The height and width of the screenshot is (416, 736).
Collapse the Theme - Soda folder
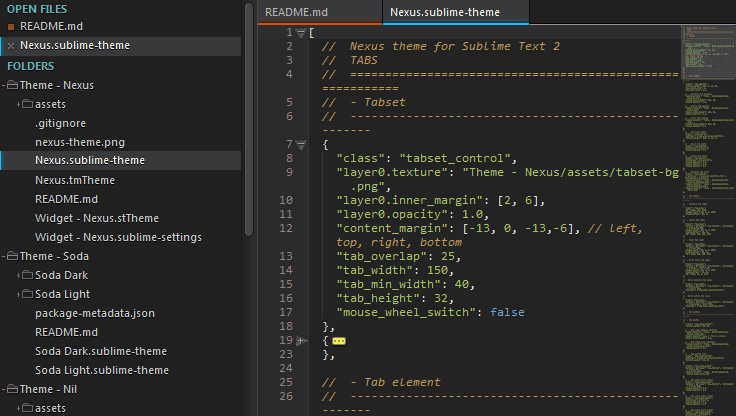(4, 256)
